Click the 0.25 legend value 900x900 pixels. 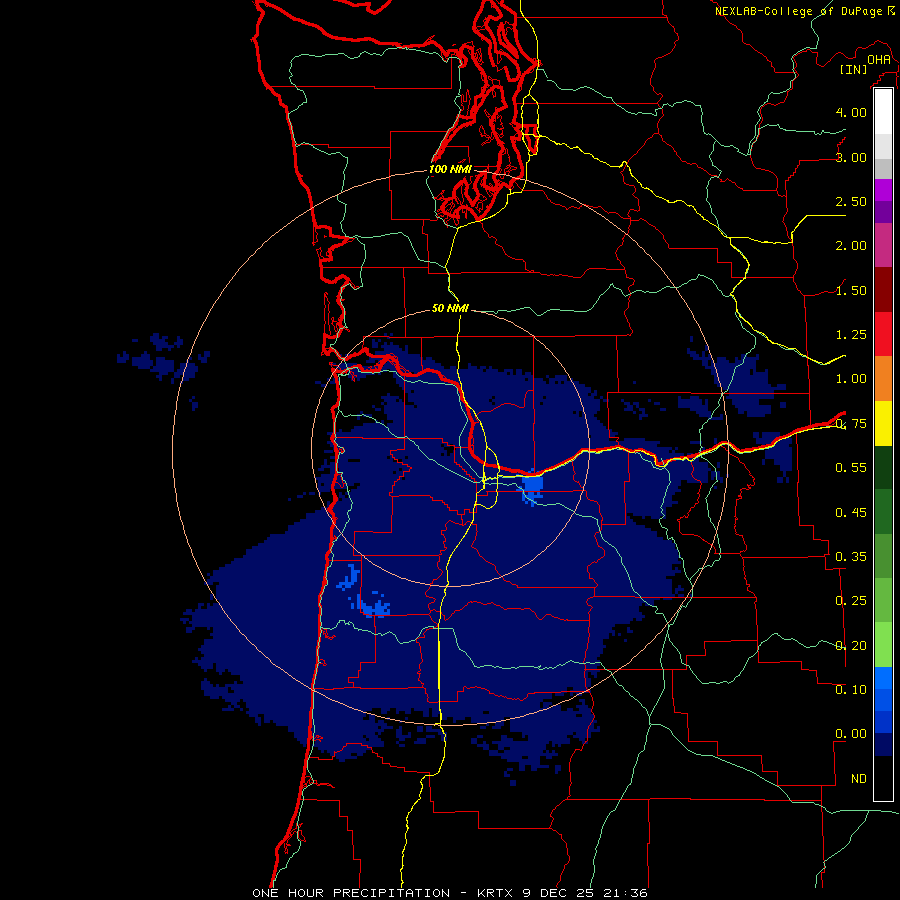pyautogui.click(x=851, y=601)
